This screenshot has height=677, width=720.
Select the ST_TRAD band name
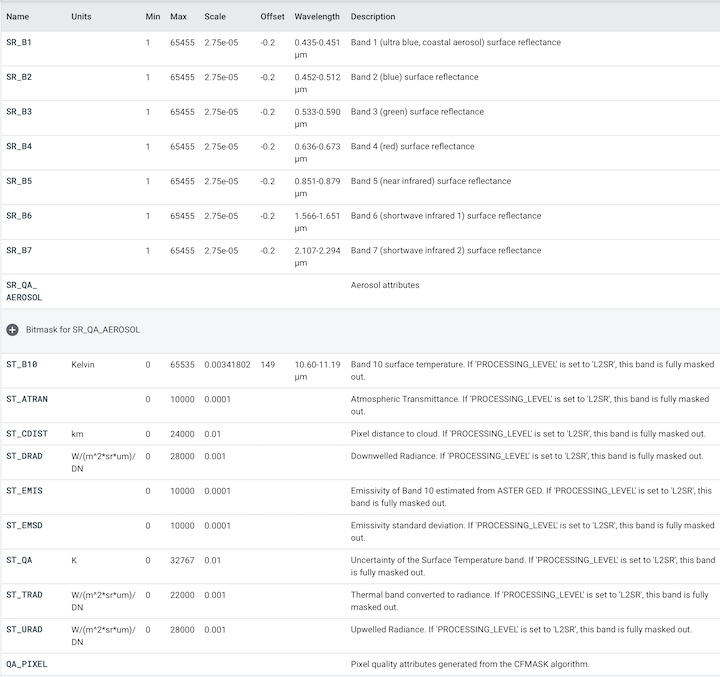pyautogui.click(x=24, y=595)
